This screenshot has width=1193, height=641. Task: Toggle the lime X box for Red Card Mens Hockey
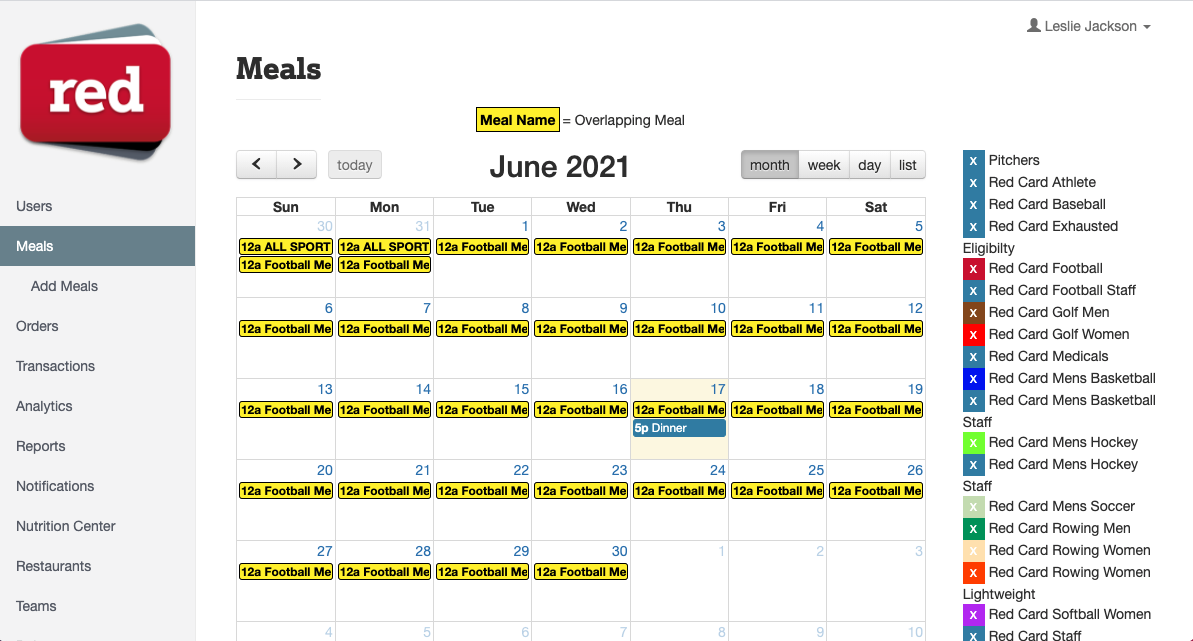(x=973, y=443)
